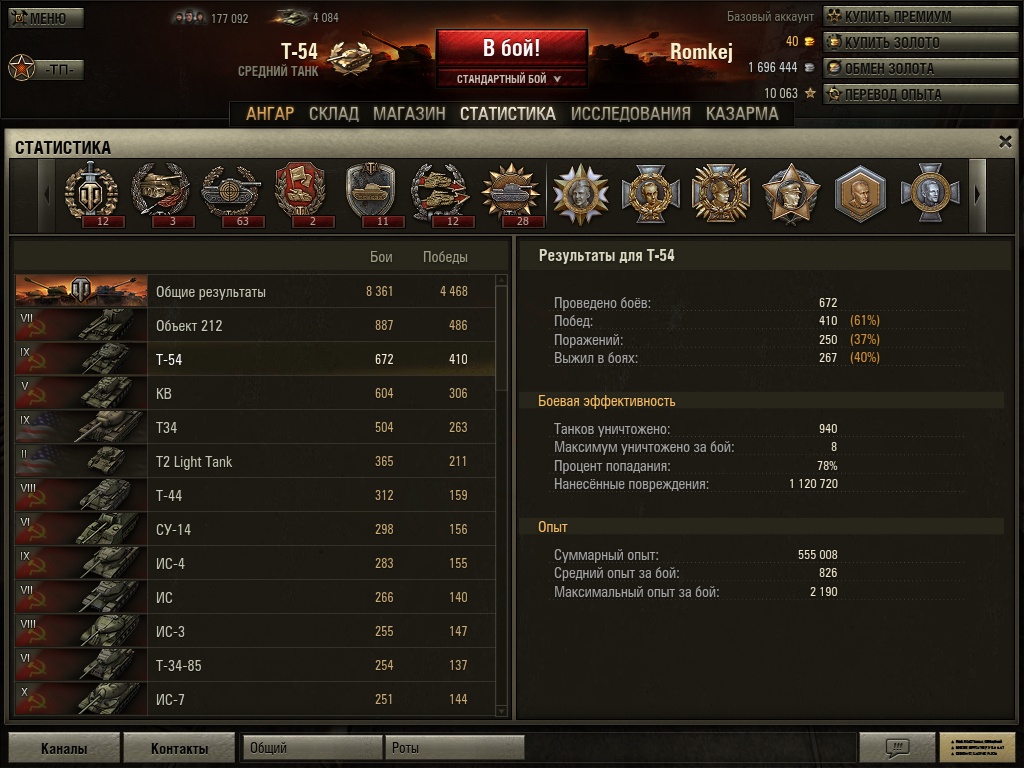Switch to the Исследования tab
The image size is (1024, 768).
[630, 114]
